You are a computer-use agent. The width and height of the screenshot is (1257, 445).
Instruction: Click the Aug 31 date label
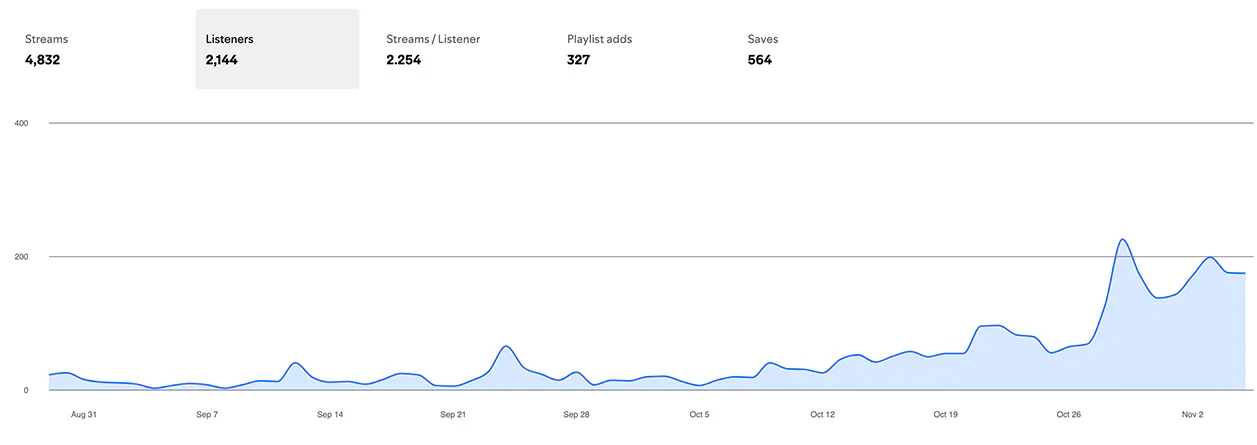85,414
